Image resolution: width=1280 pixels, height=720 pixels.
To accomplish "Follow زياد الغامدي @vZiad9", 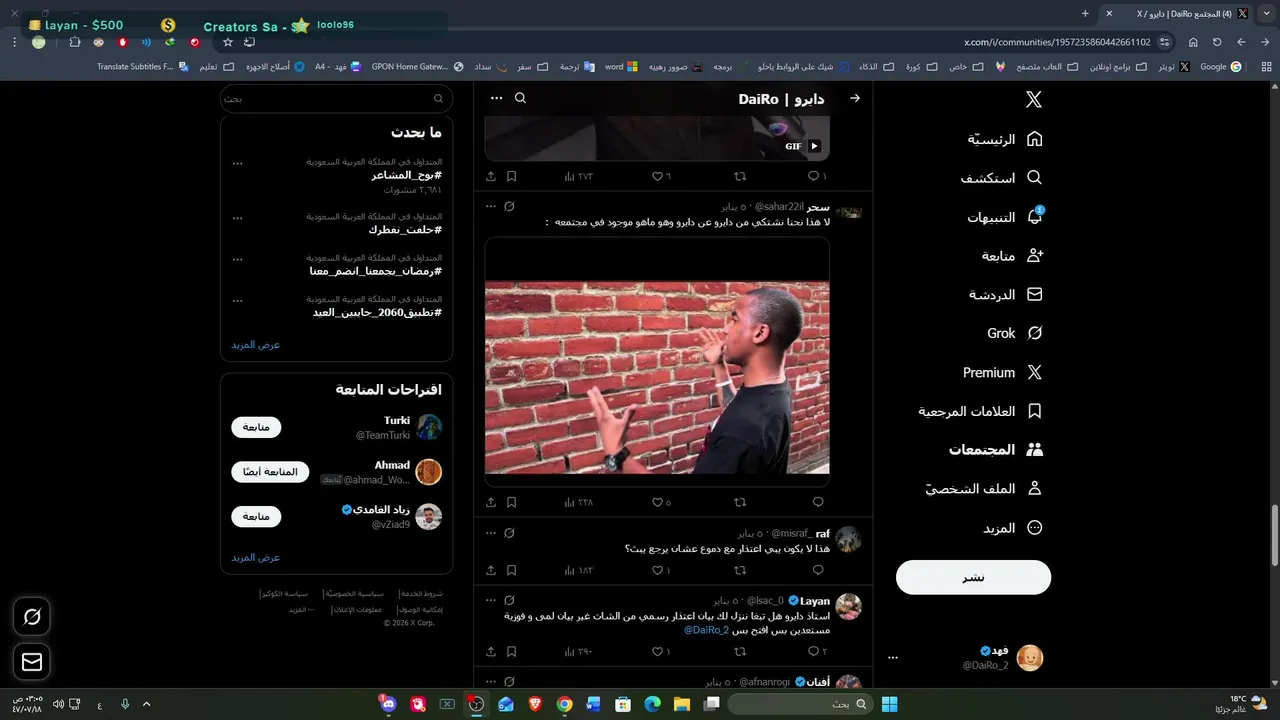I will pyautogui.click(x=256, y=517).
